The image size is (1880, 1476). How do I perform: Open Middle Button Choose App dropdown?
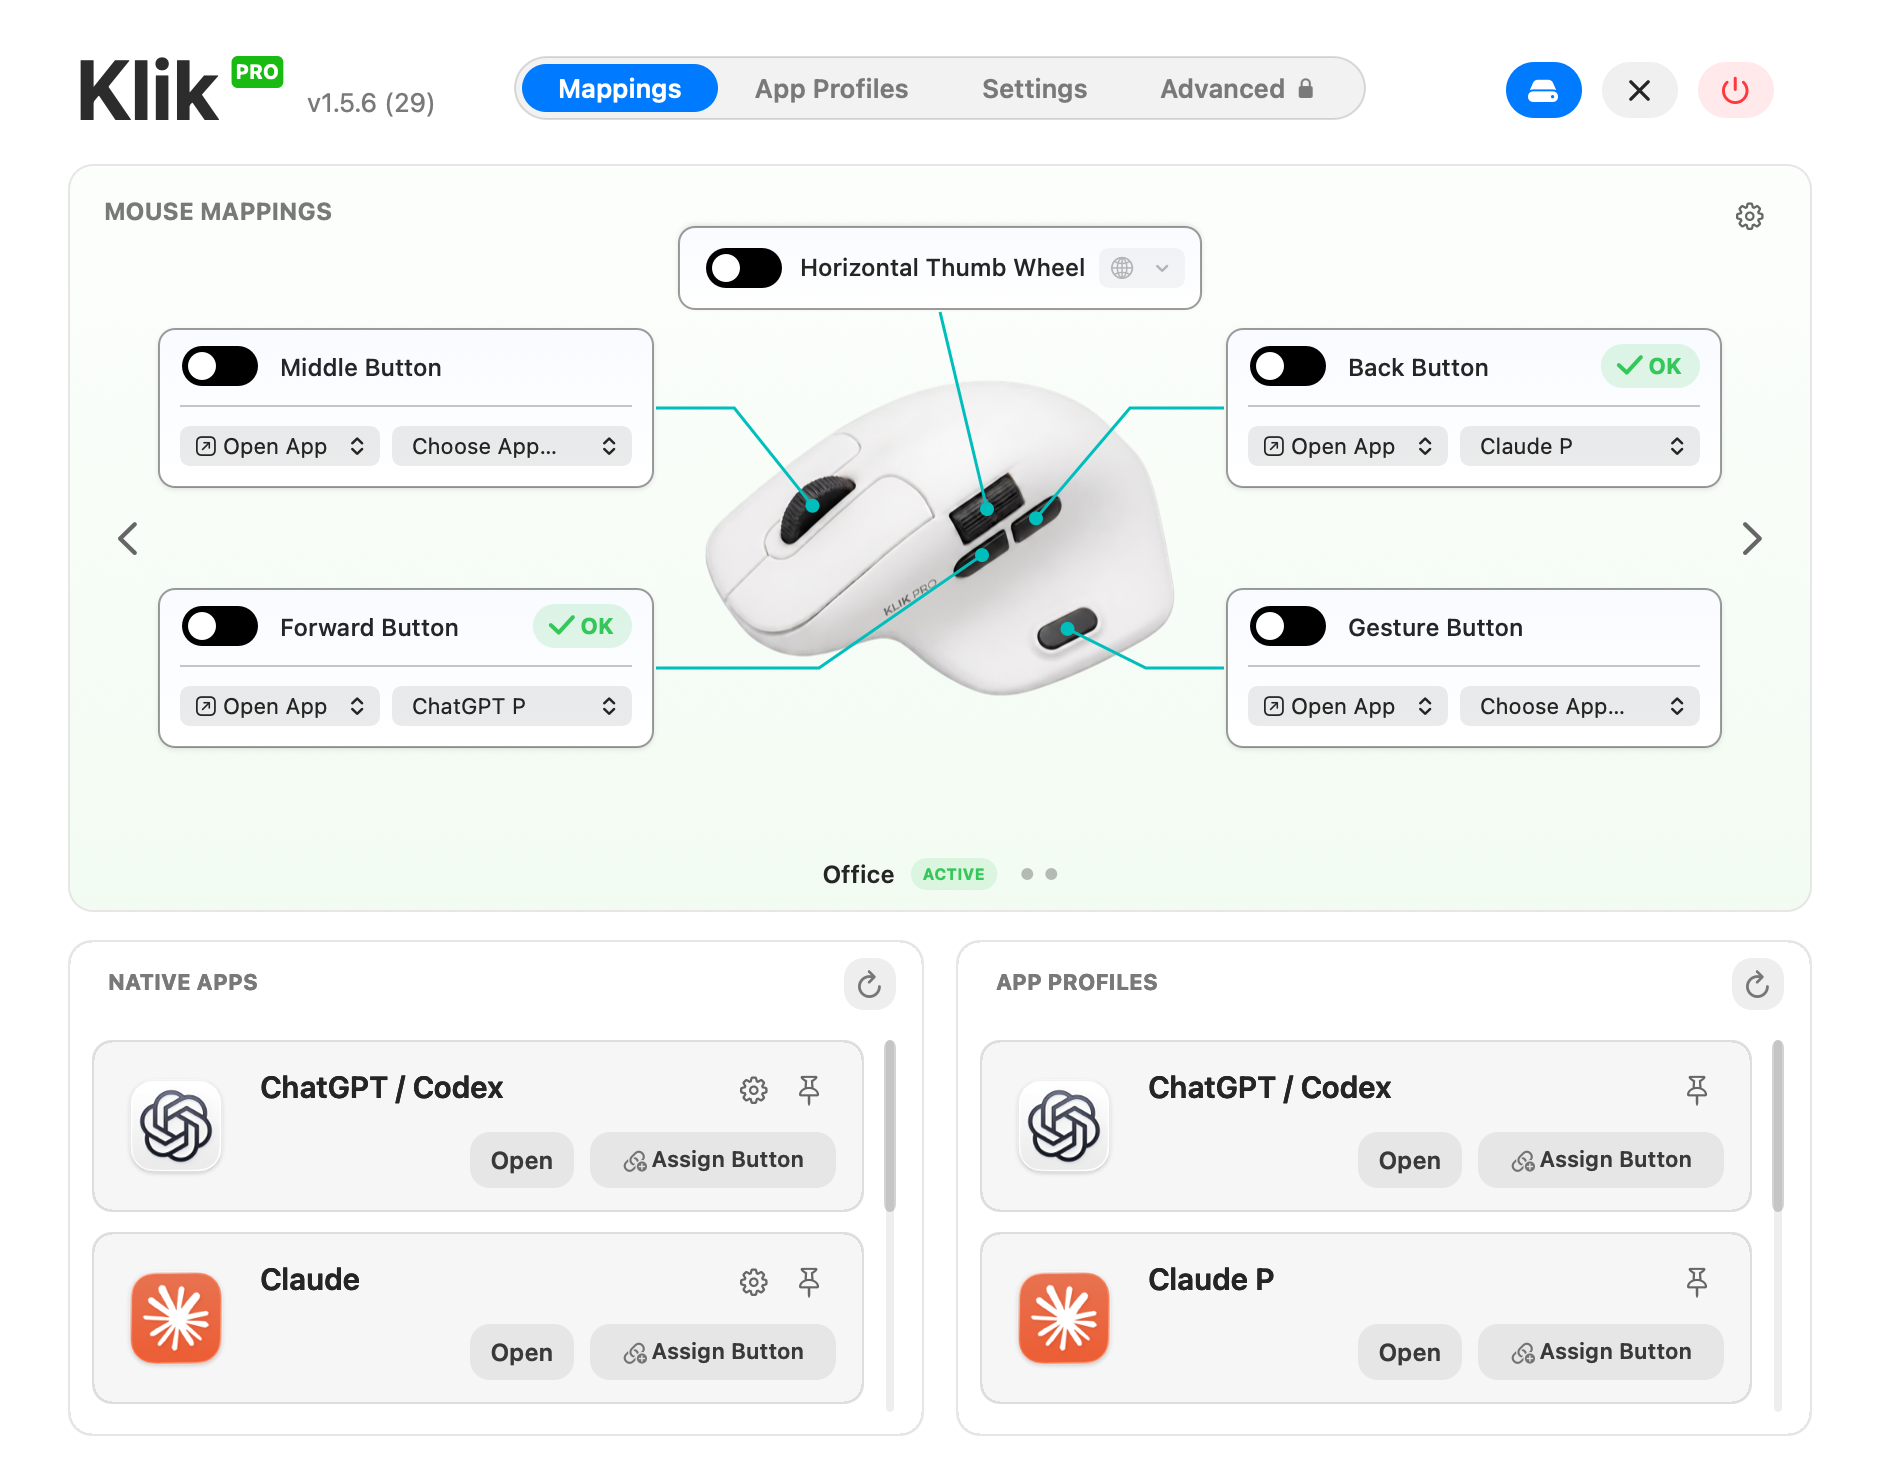pos(512,446)
